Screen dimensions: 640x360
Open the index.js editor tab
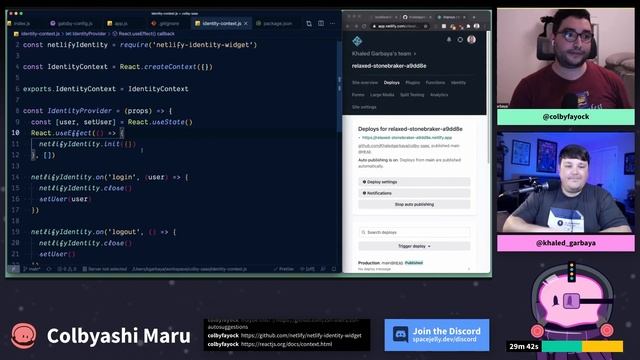pos(20,24)
